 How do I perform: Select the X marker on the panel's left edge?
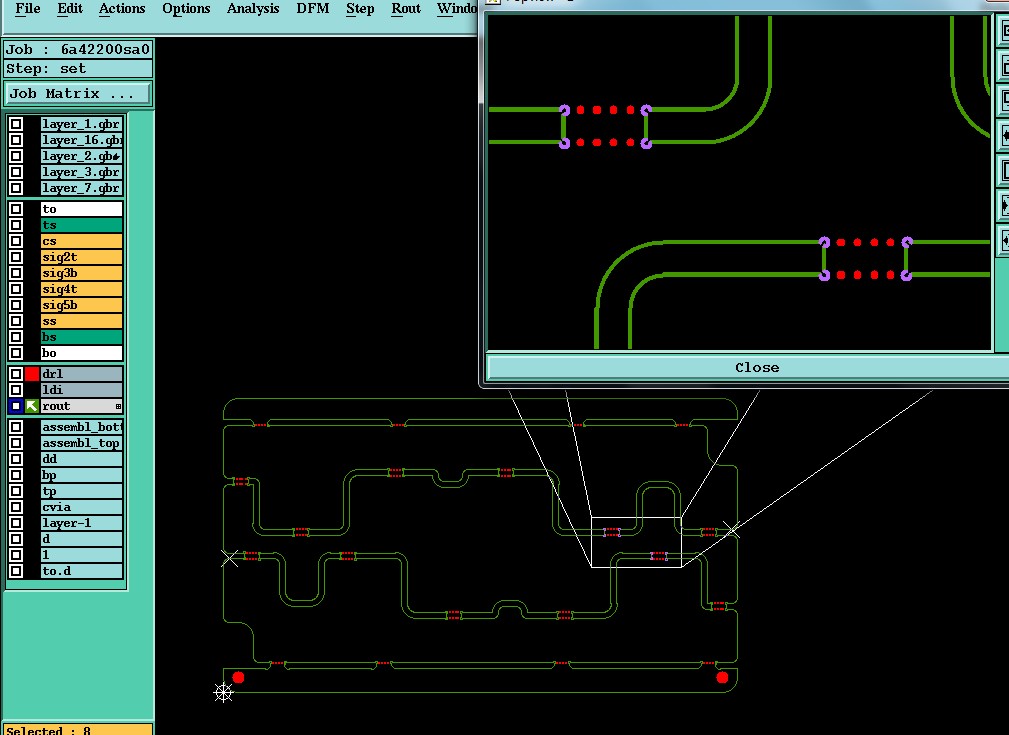[230, 558]
